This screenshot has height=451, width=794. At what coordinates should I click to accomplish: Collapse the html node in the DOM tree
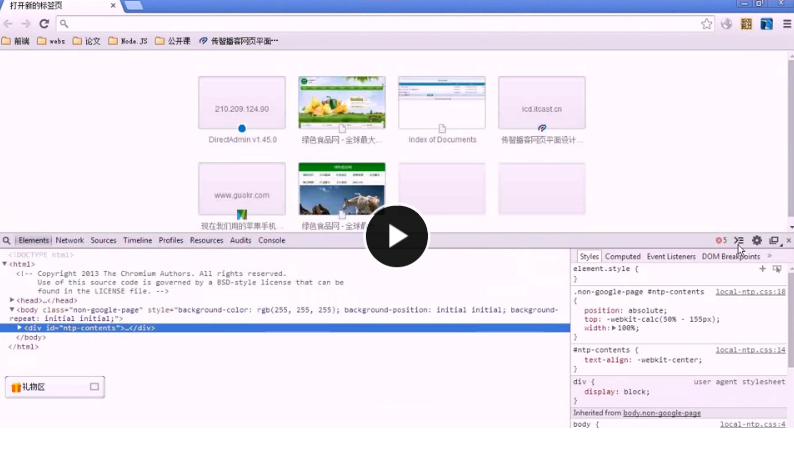(x=5, y=264)
